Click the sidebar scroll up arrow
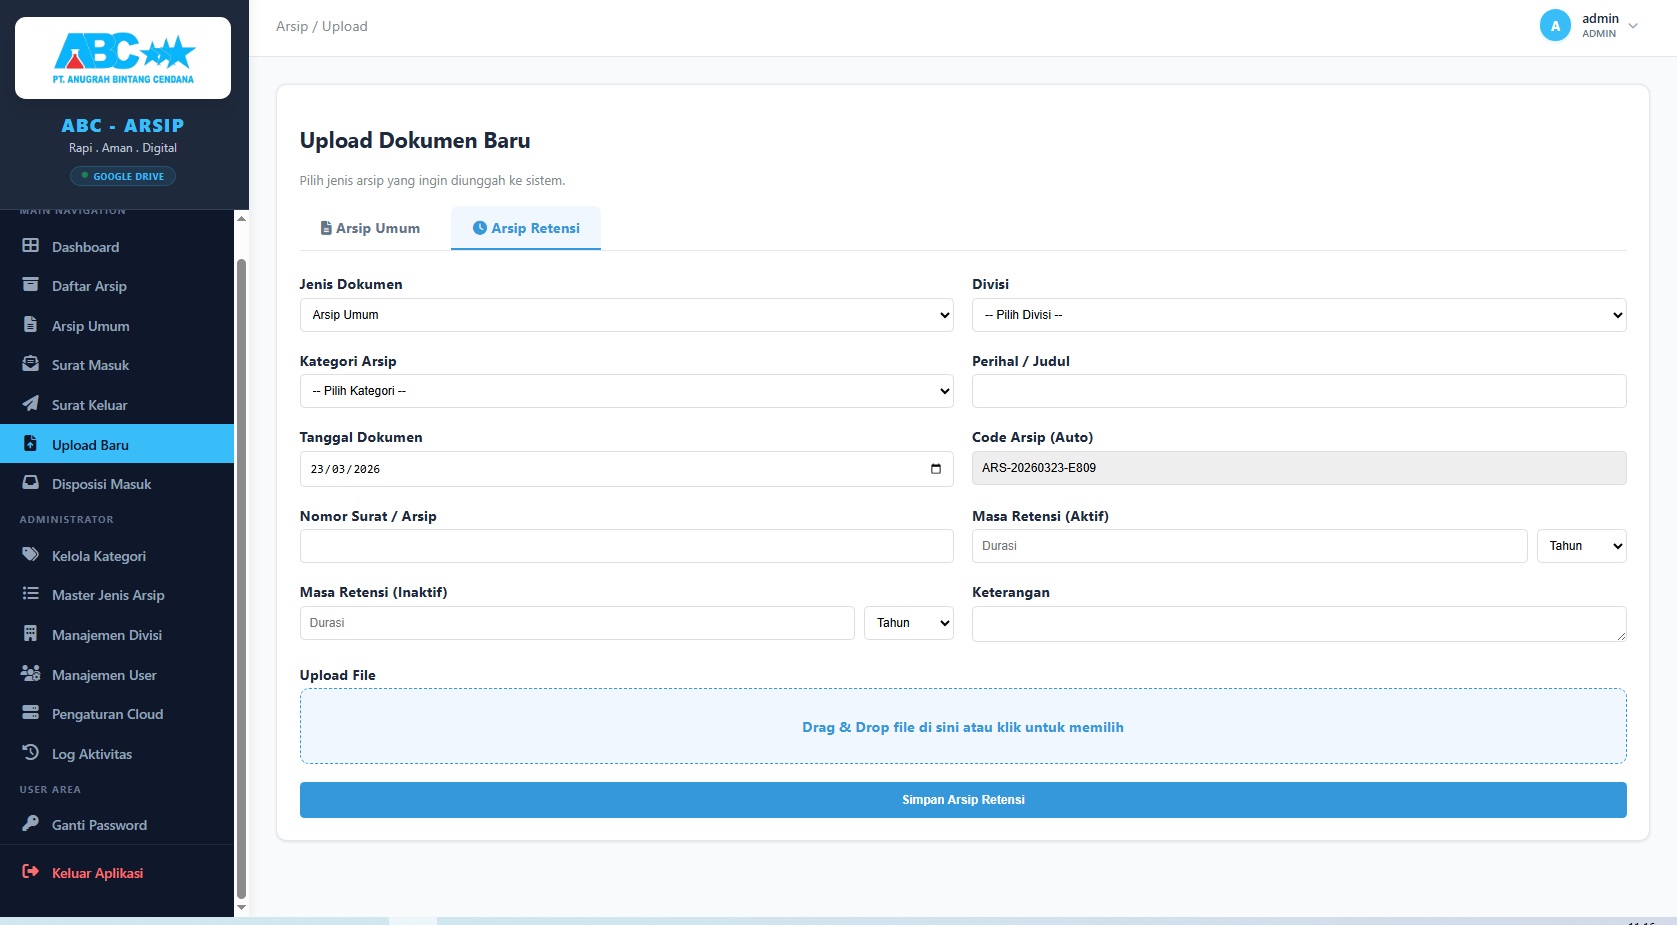 point(241,218)
